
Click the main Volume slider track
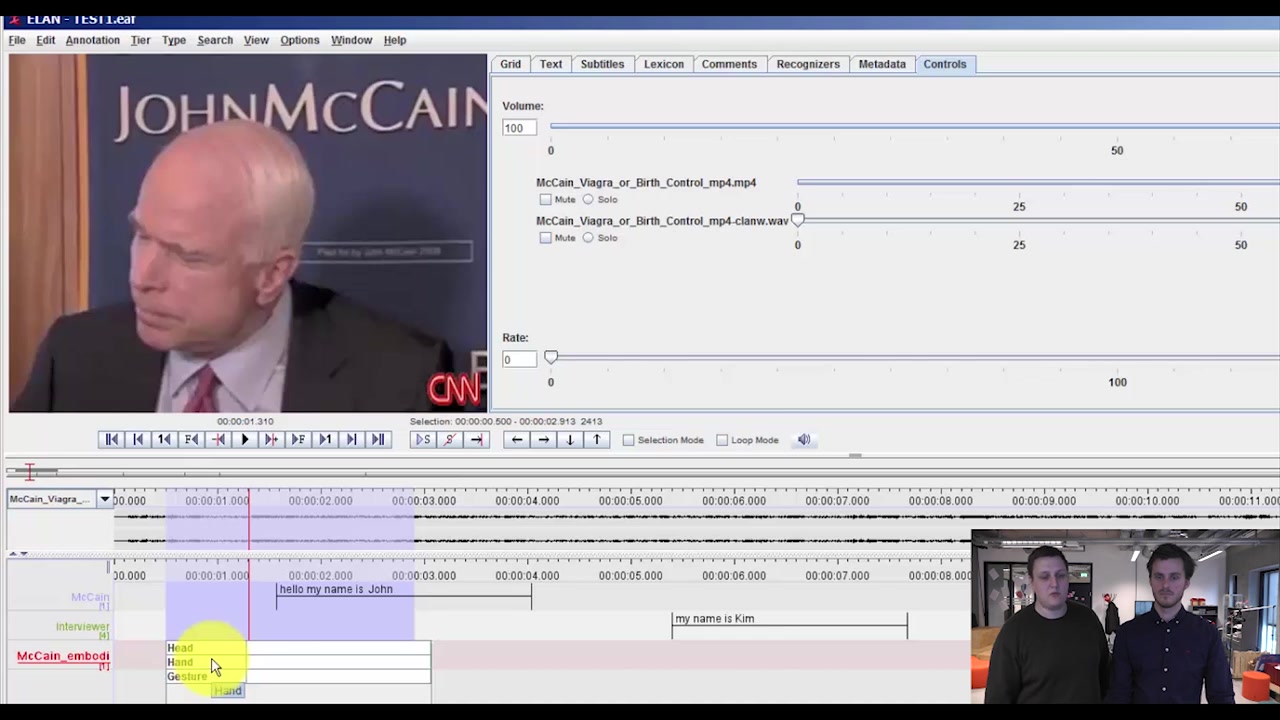pyautogui.click(x=914, y=126)
